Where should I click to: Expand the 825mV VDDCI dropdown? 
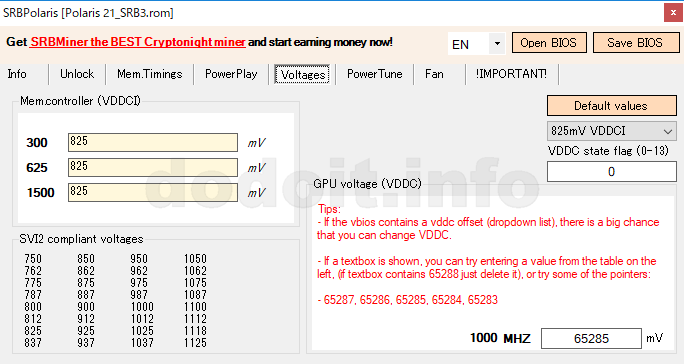point(612,131)
